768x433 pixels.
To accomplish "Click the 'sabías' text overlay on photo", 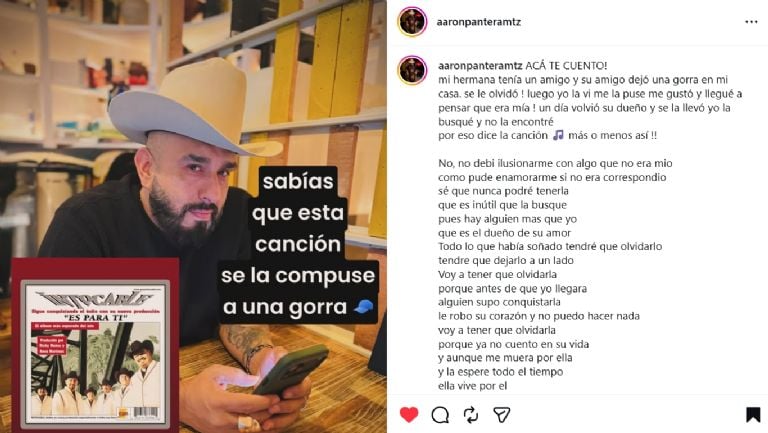I will [298, 181].
